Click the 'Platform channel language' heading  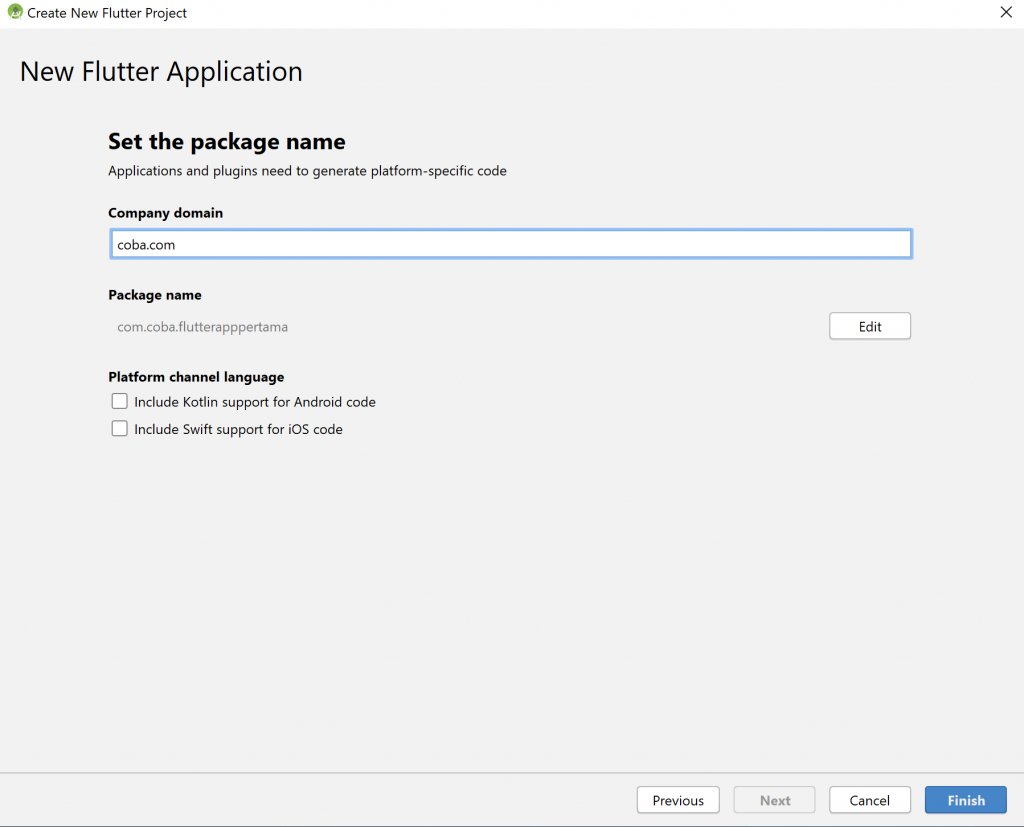tap(196, 377)
